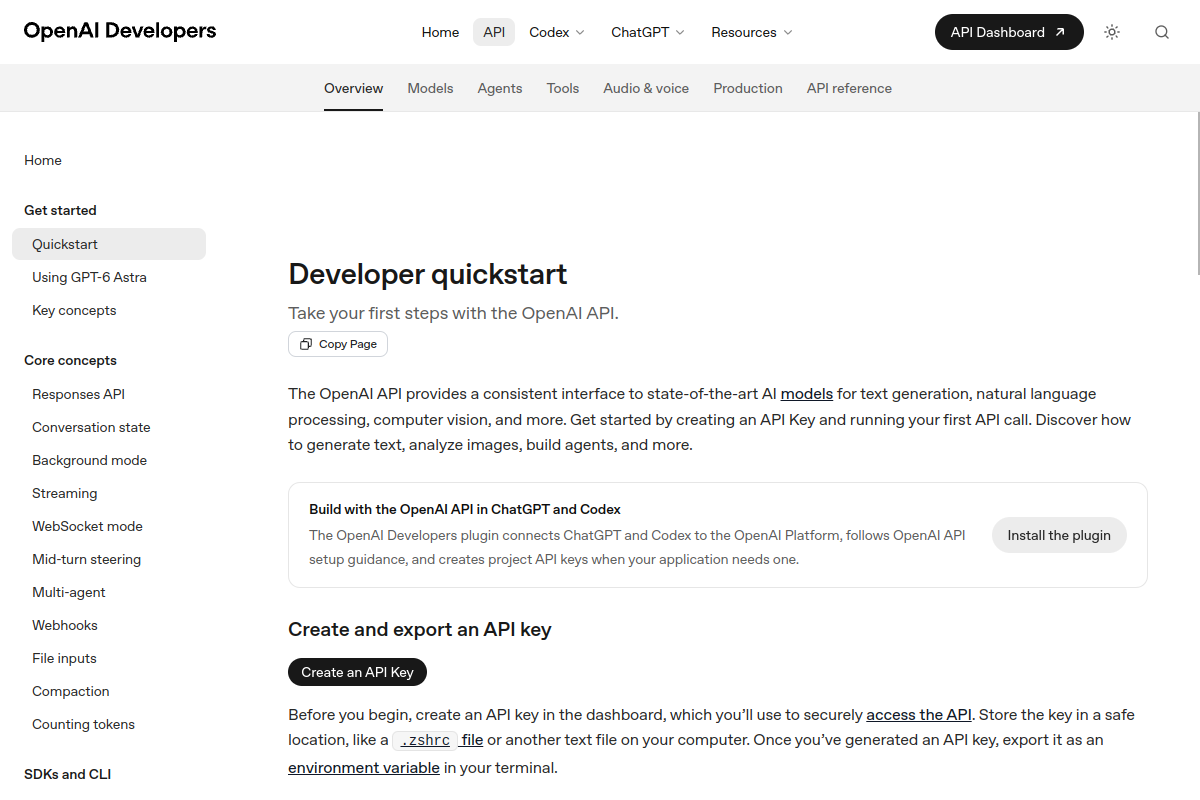
Task: Click the Get started section heading
Action: [x=60, y=210]
